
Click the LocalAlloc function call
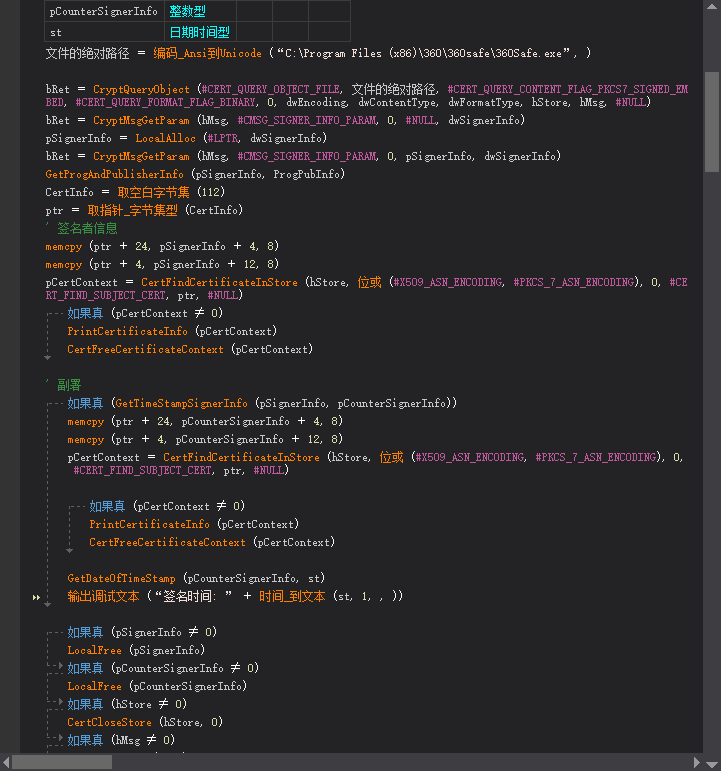coord(165,138)
